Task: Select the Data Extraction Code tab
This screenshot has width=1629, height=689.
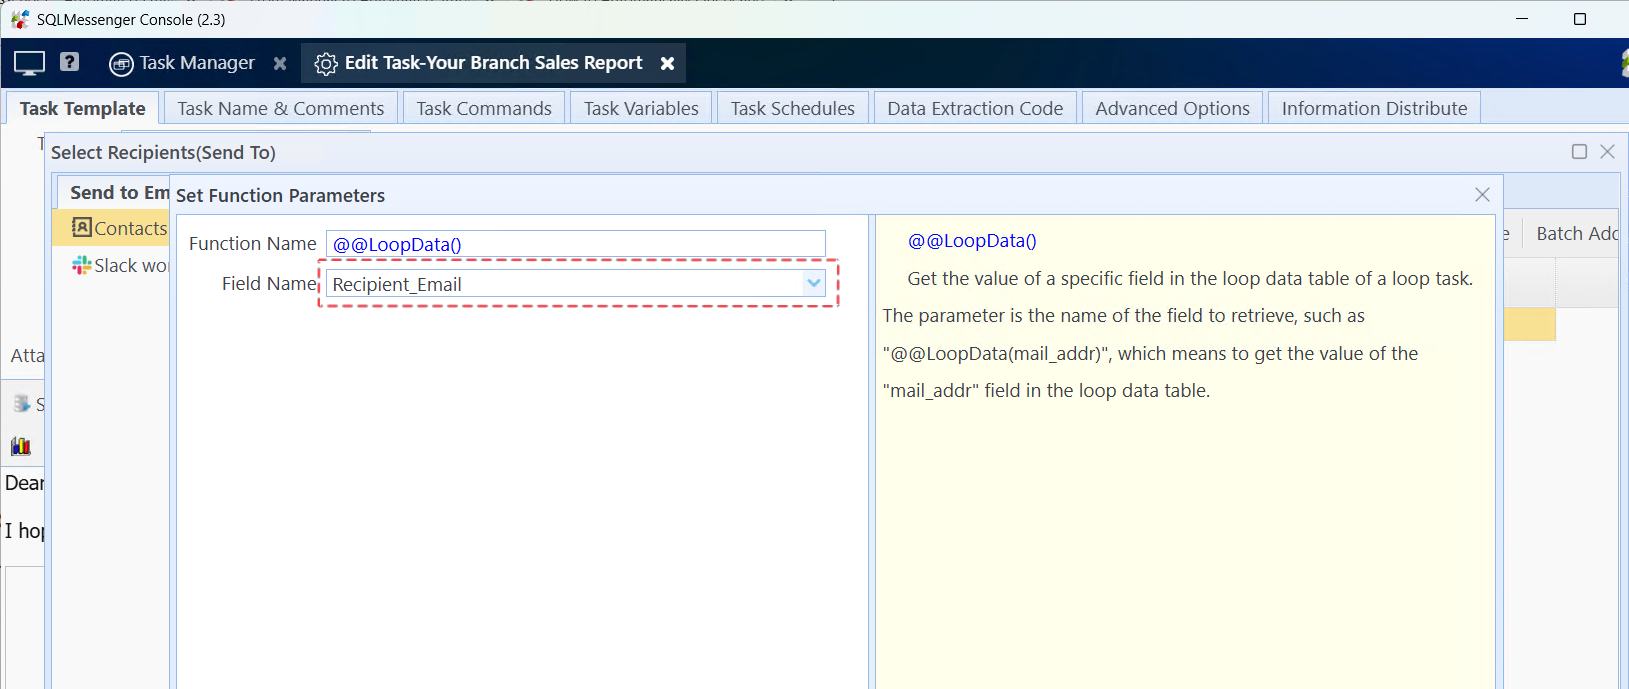Action: (975, 108)
